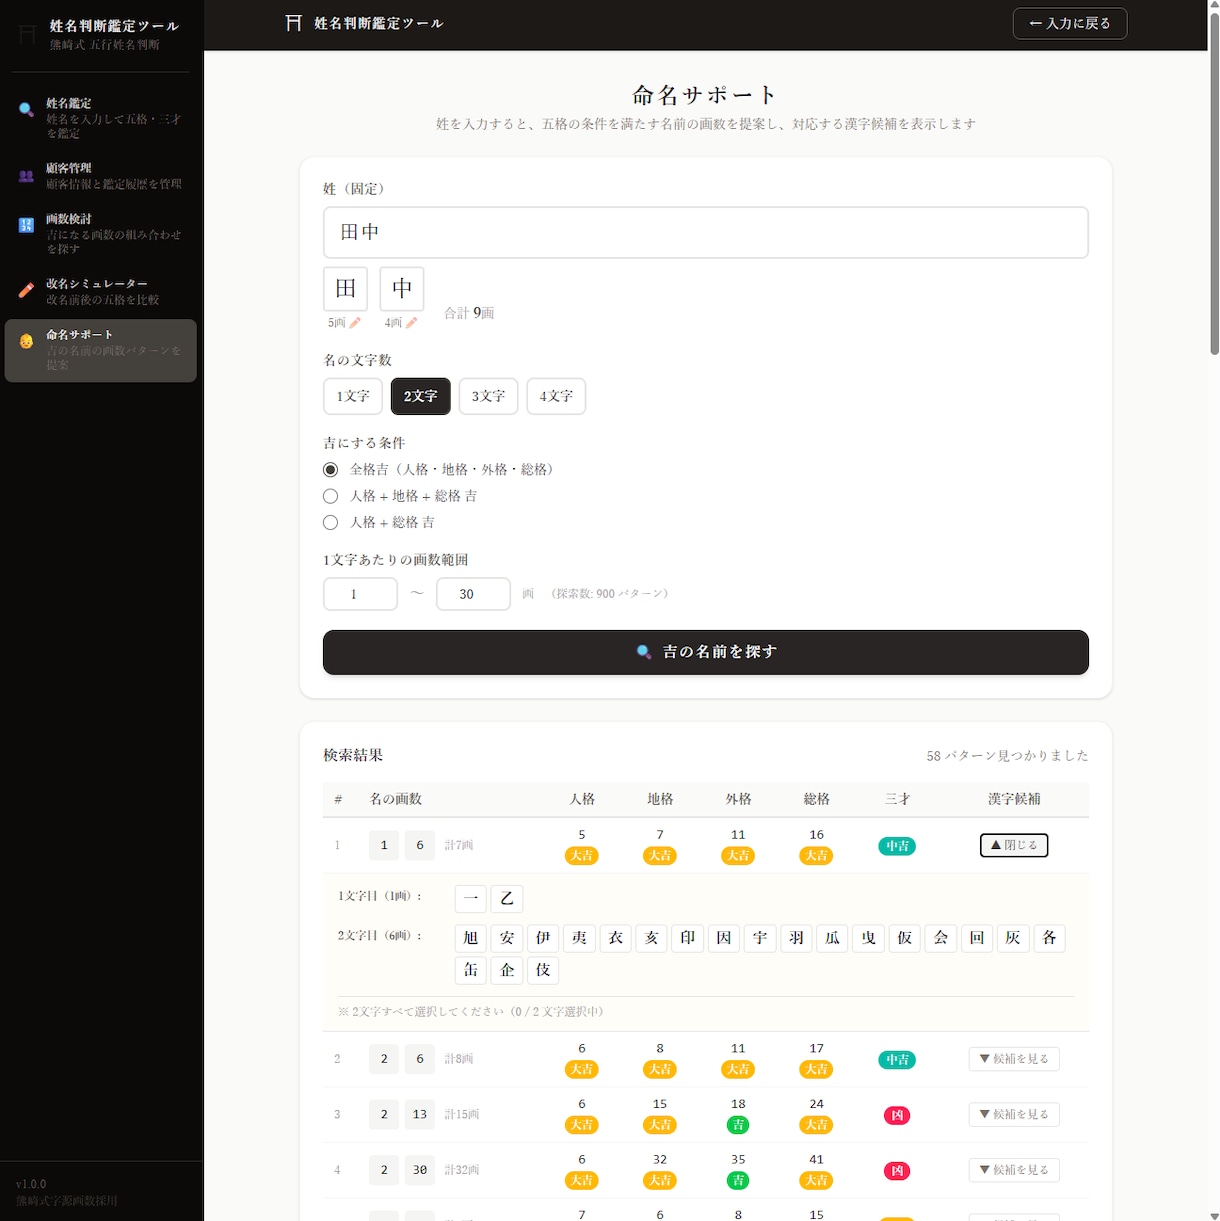Collapse row 1 candidates with 閉じる
This screenshot has height=1221, width=1220.
point(1014,845)
